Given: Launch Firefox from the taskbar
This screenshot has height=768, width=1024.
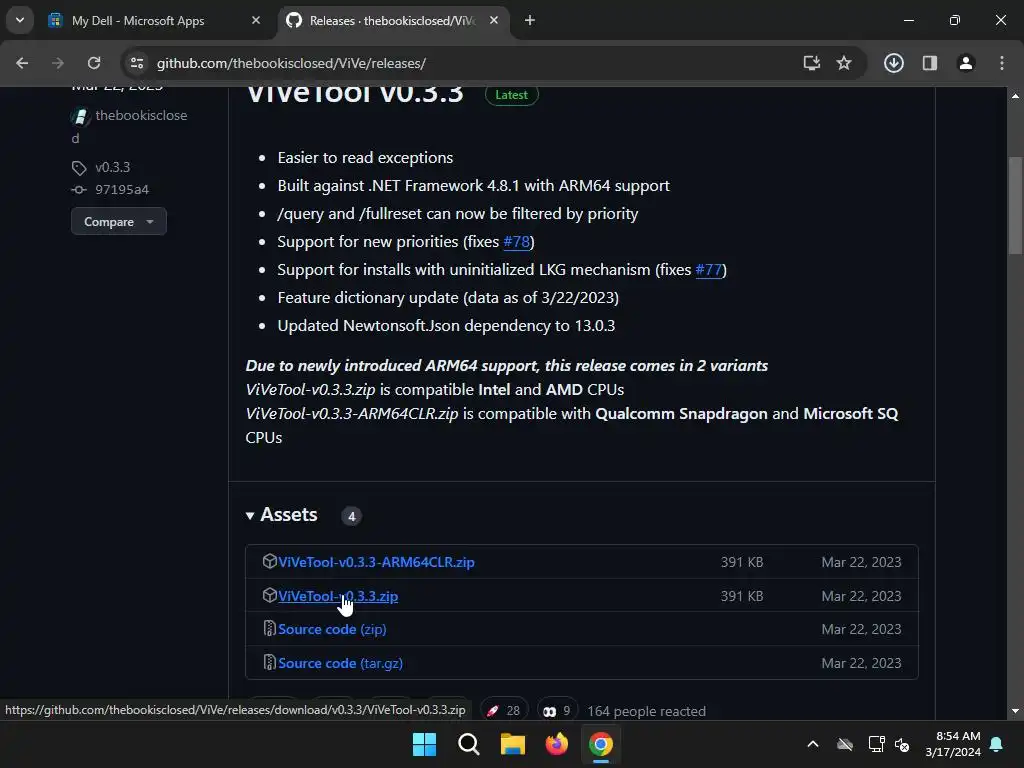Looking at the screenshot, I should coord(556,744).
